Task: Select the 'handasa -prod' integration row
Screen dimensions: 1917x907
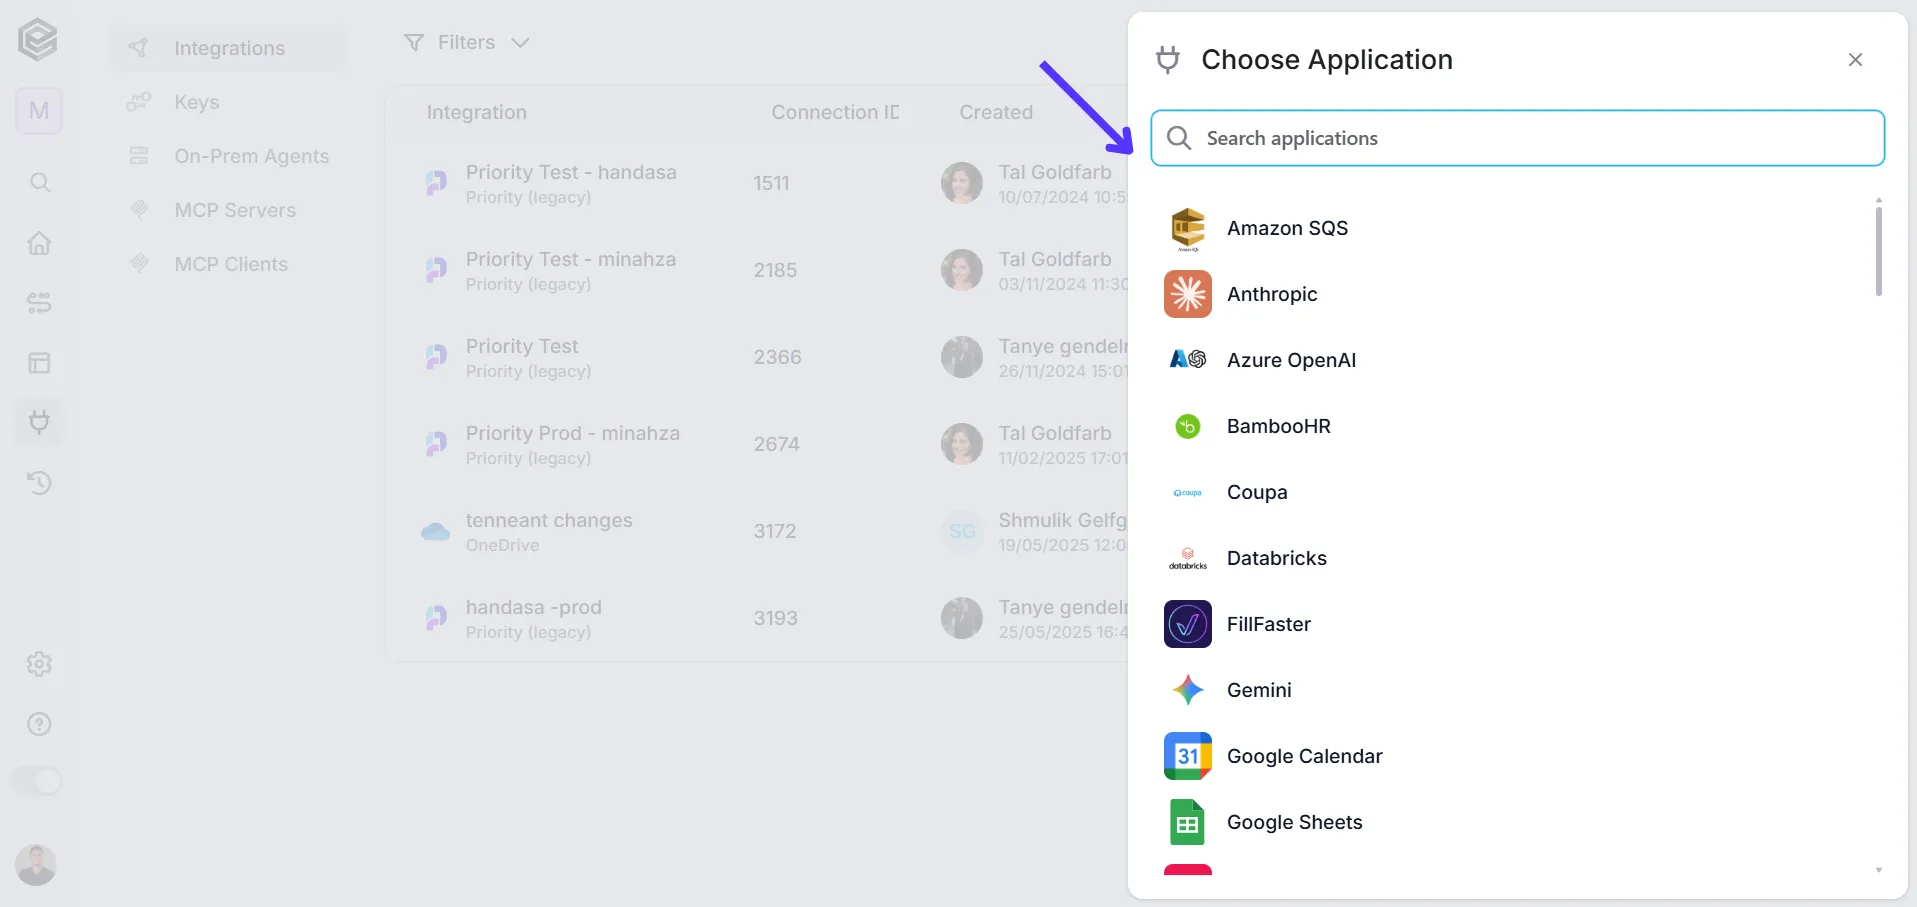Action: point(757,618)
